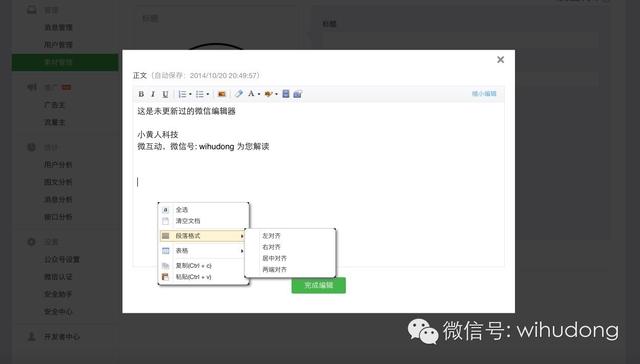Screen dimensions: 640x364
Task: Open 公众号设置 in background sidebar
Action: (x=62, y=260)
